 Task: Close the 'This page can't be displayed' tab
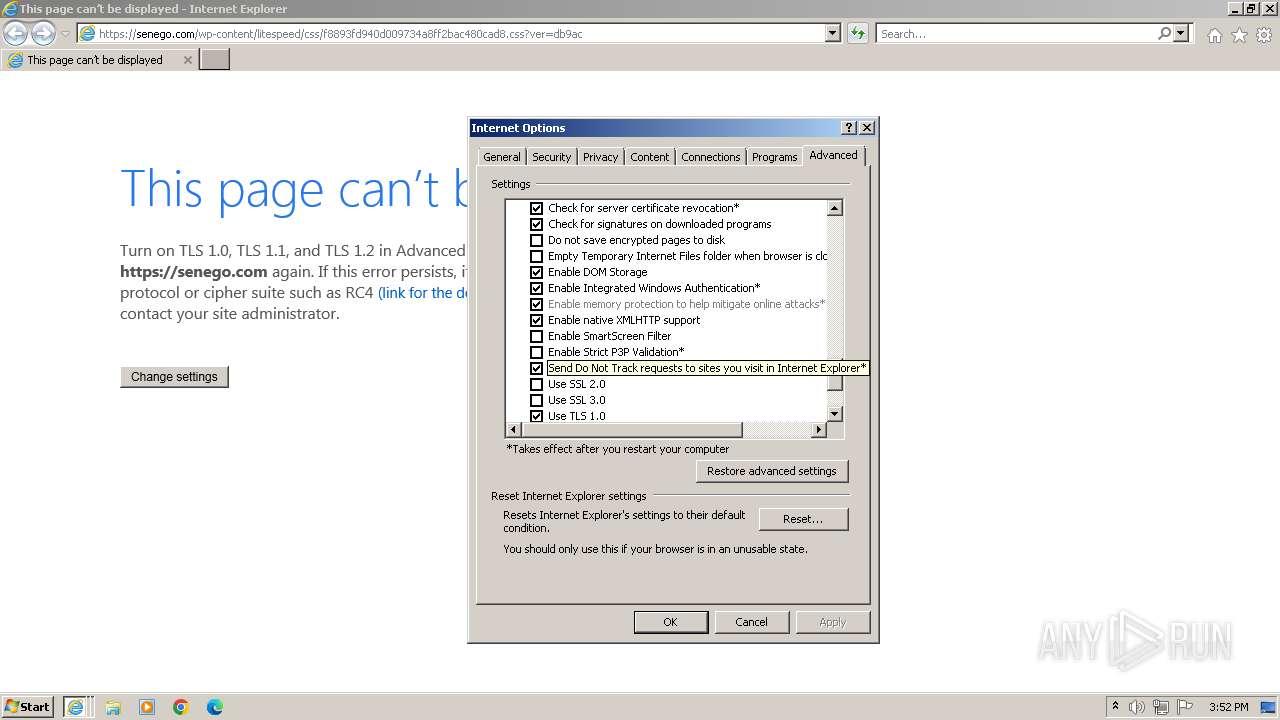tap(187, 60)
